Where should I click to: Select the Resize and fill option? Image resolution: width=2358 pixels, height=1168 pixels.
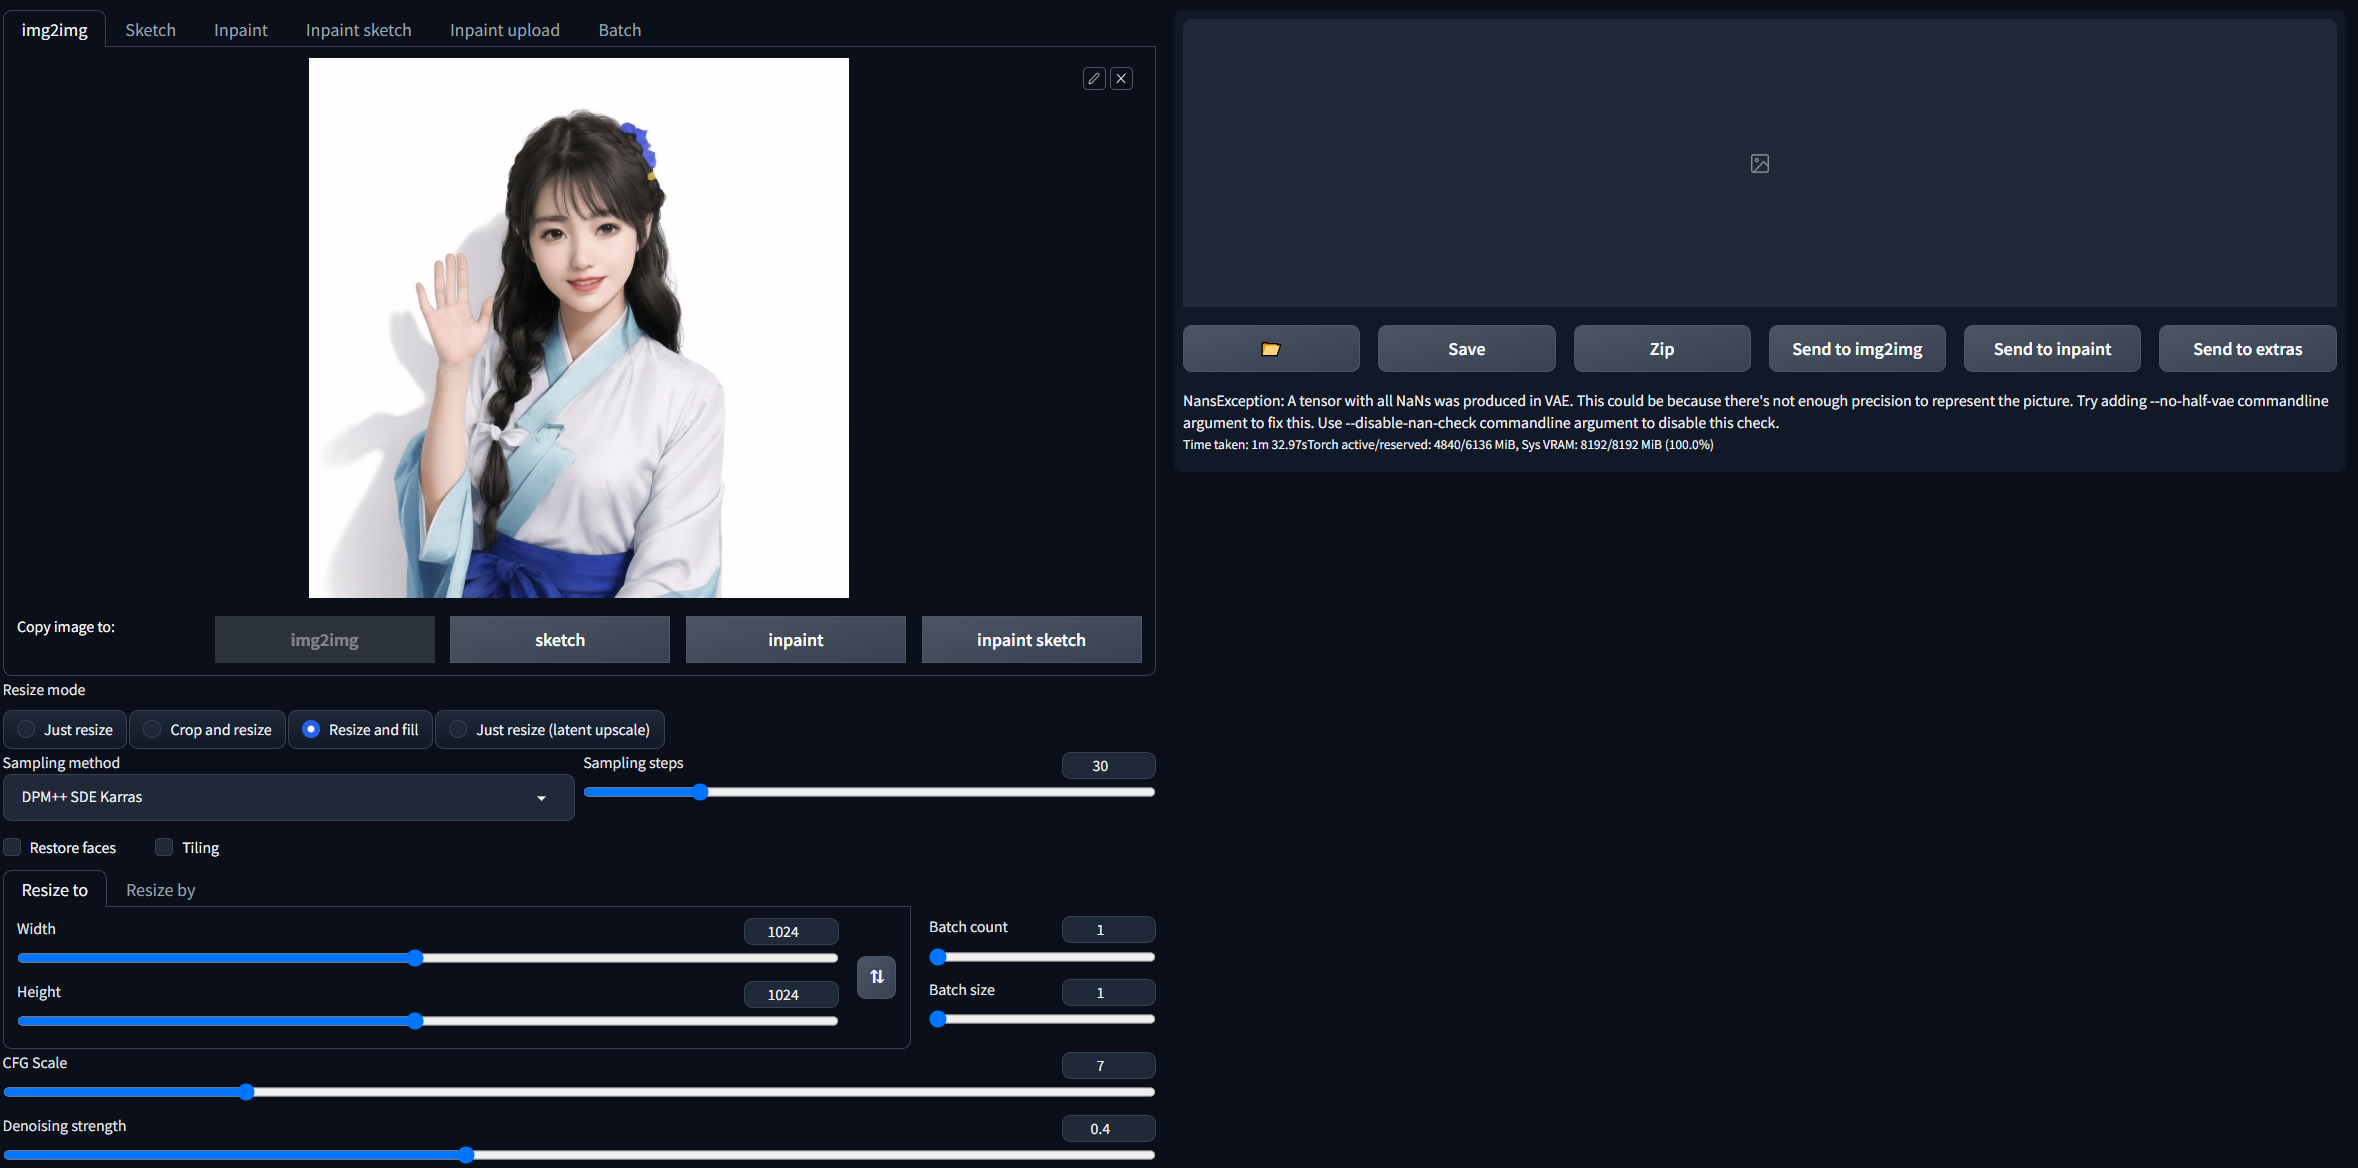(x=311, y=730)
